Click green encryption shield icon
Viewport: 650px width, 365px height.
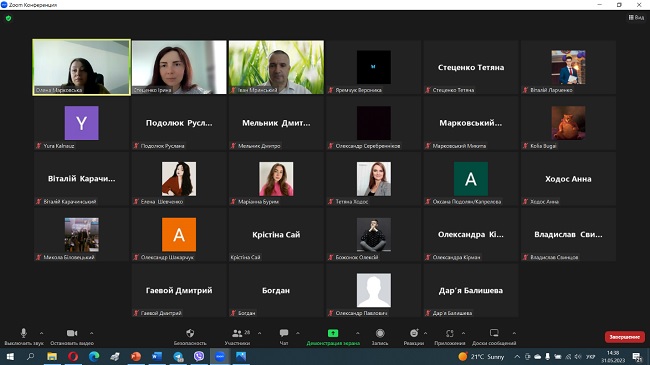coord(8,18)
